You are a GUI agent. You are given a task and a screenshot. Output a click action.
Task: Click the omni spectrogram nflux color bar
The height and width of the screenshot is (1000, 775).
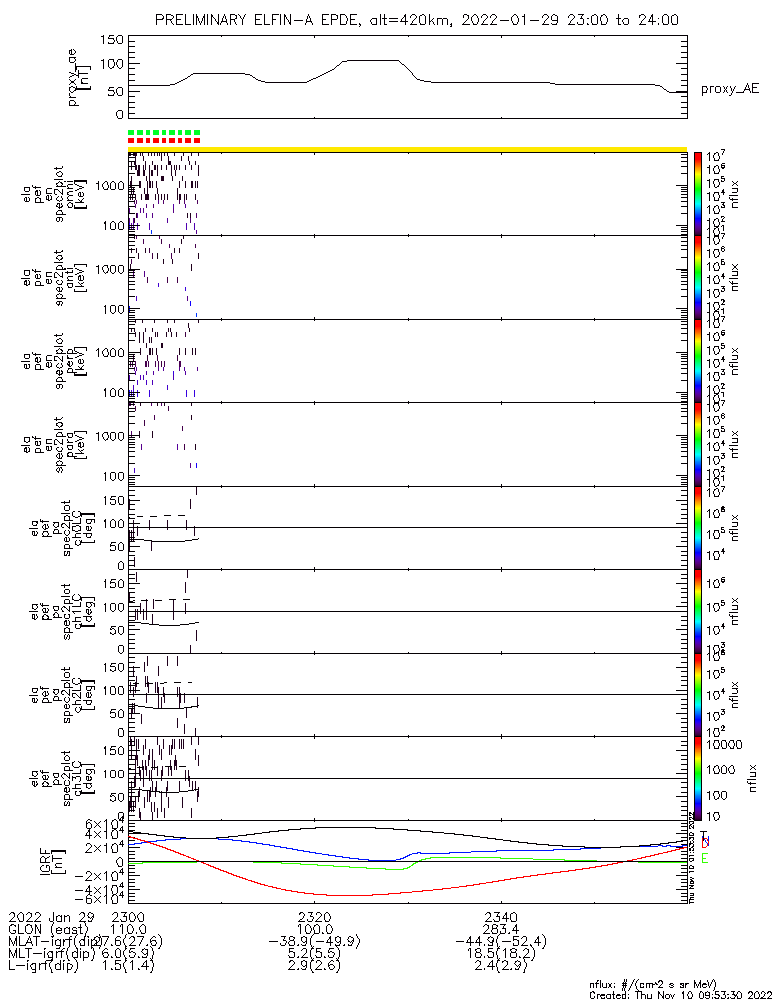click(697, 193)
